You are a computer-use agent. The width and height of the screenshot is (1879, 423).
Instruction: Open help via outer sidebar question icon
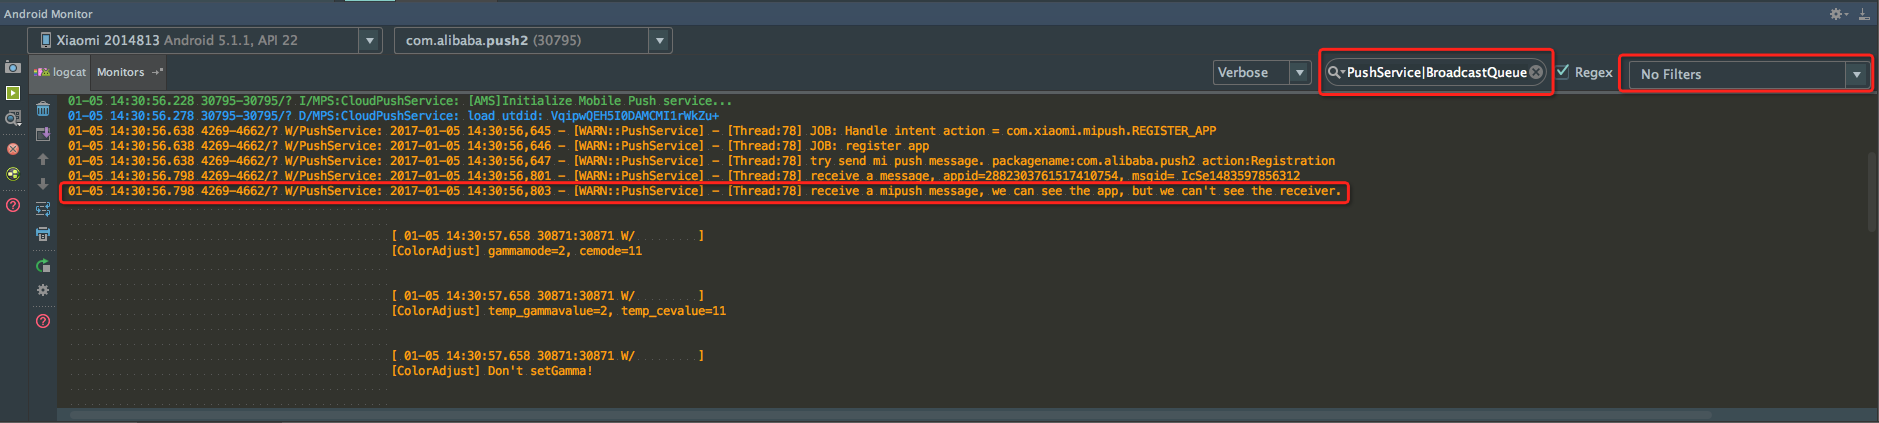(13, 205)
